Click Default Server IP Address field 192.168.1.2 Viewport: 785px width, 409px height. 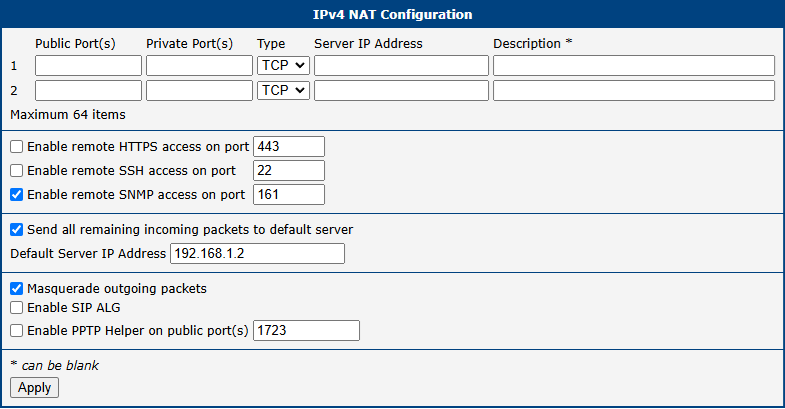[x=257, y=254]
